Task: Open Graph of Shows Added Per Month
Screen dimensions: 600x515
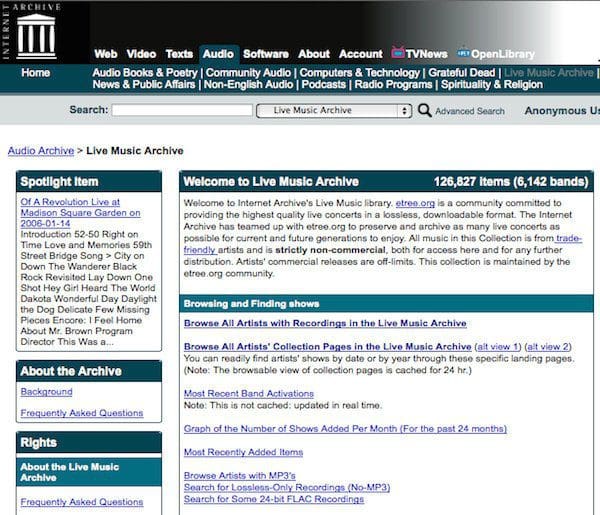Action: point(345,429)
